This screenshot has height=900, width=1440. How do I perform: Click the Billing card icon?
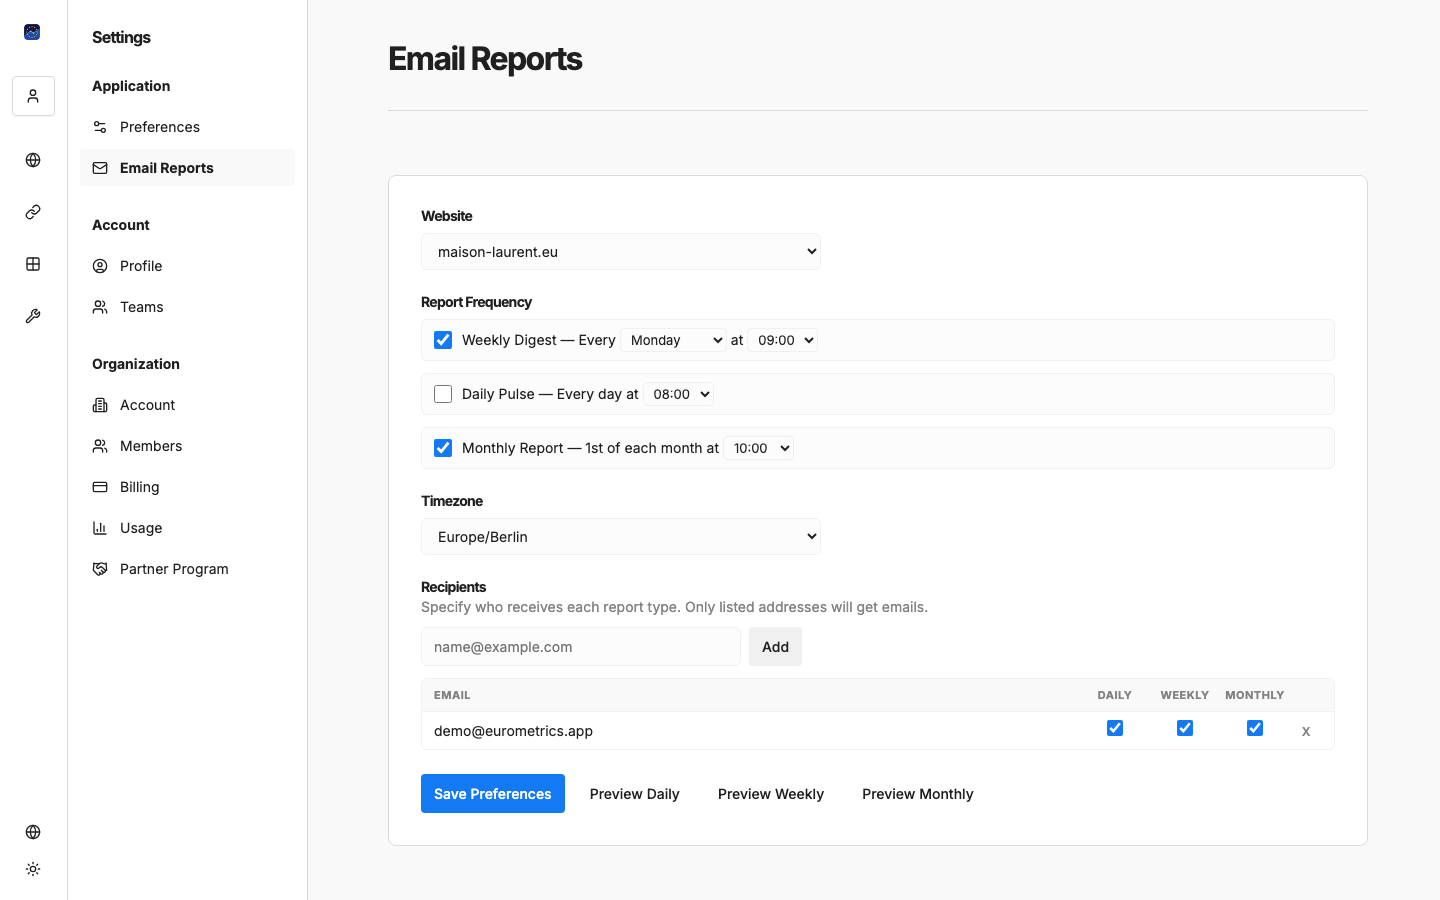(100, 487)
